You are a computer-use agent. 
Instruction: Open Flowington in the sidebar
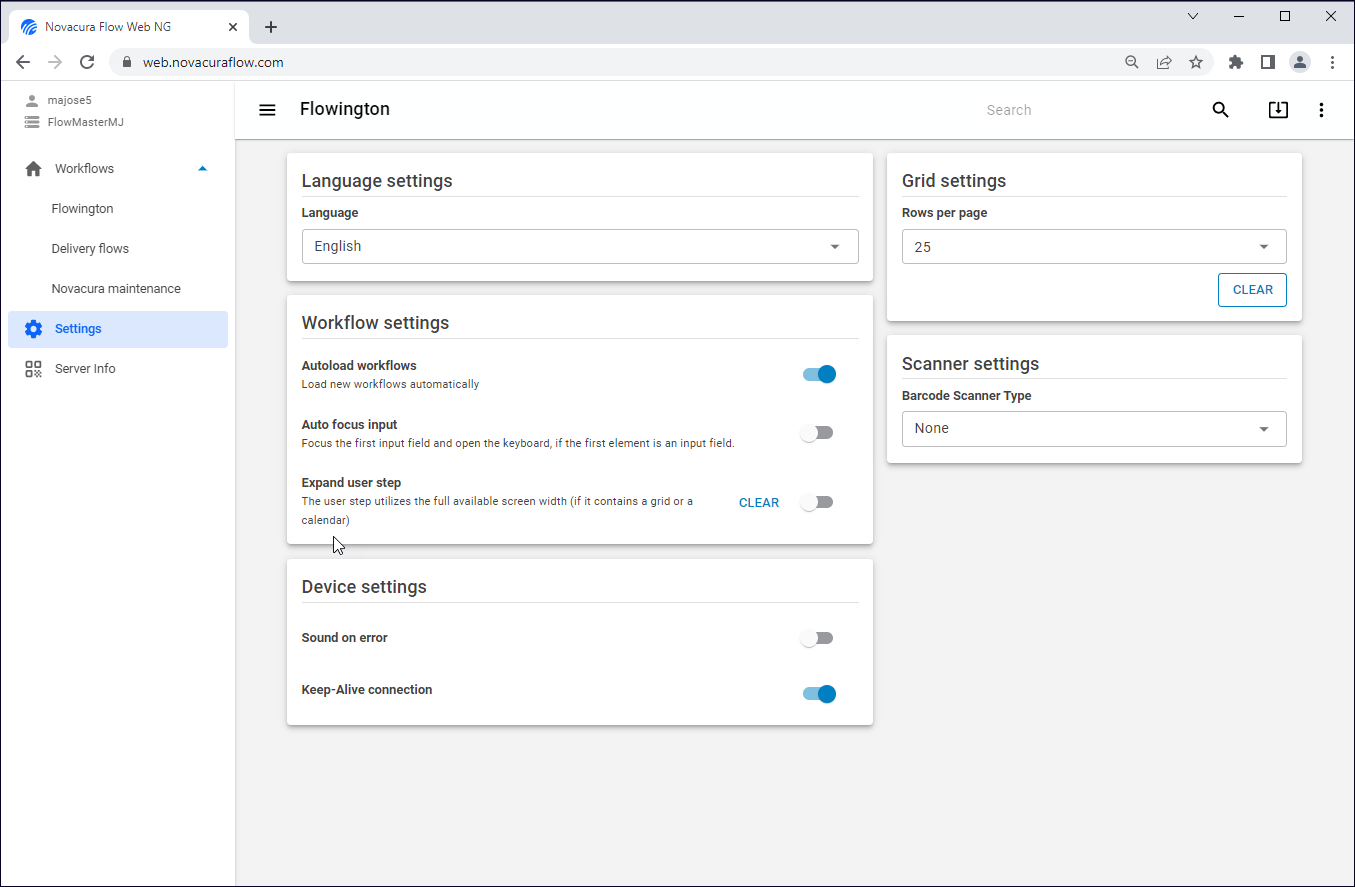[x=82, y=209]
